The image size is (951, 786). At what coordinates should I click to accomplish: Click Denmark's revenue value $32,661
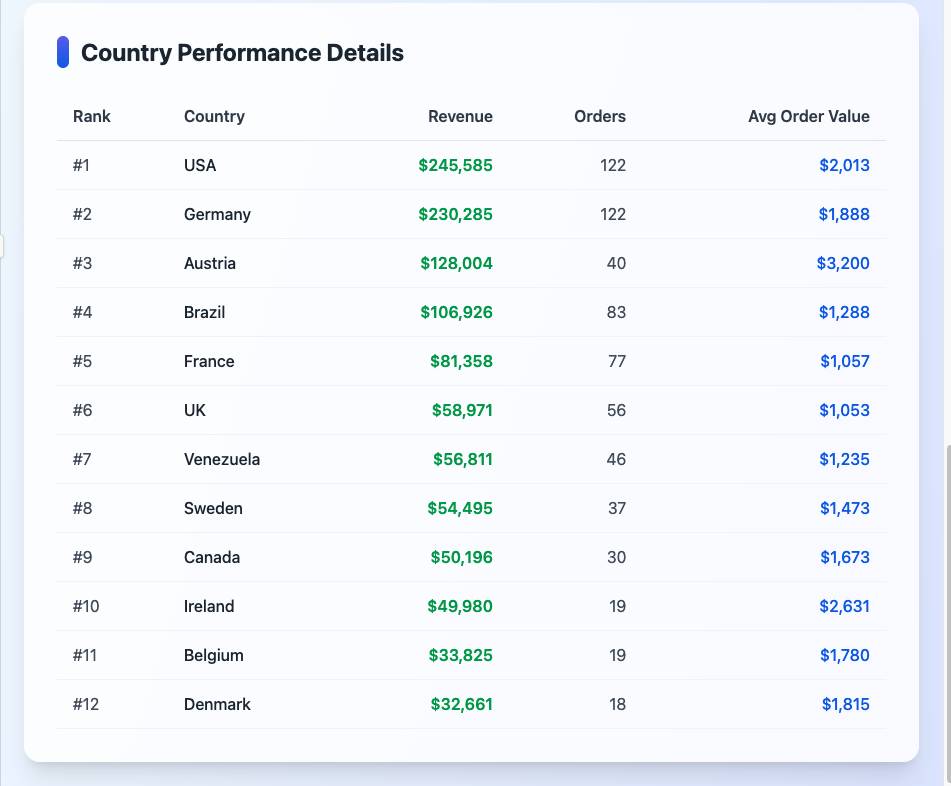click(461, 704)
